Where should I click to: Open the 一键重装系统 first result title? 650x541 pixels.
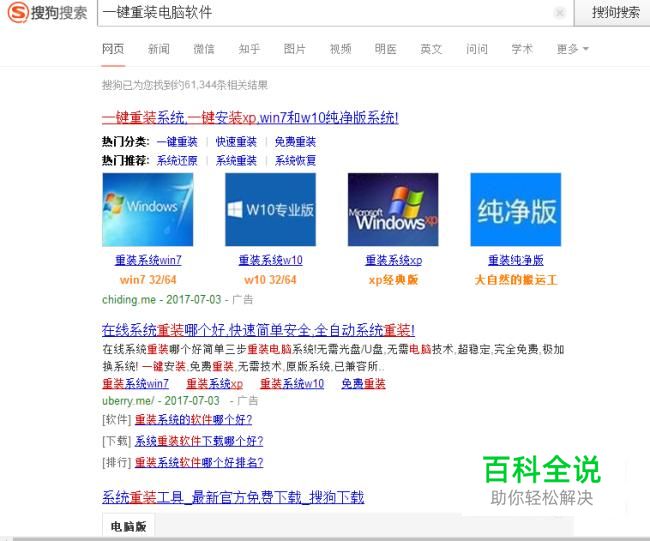tap(250, 118)
